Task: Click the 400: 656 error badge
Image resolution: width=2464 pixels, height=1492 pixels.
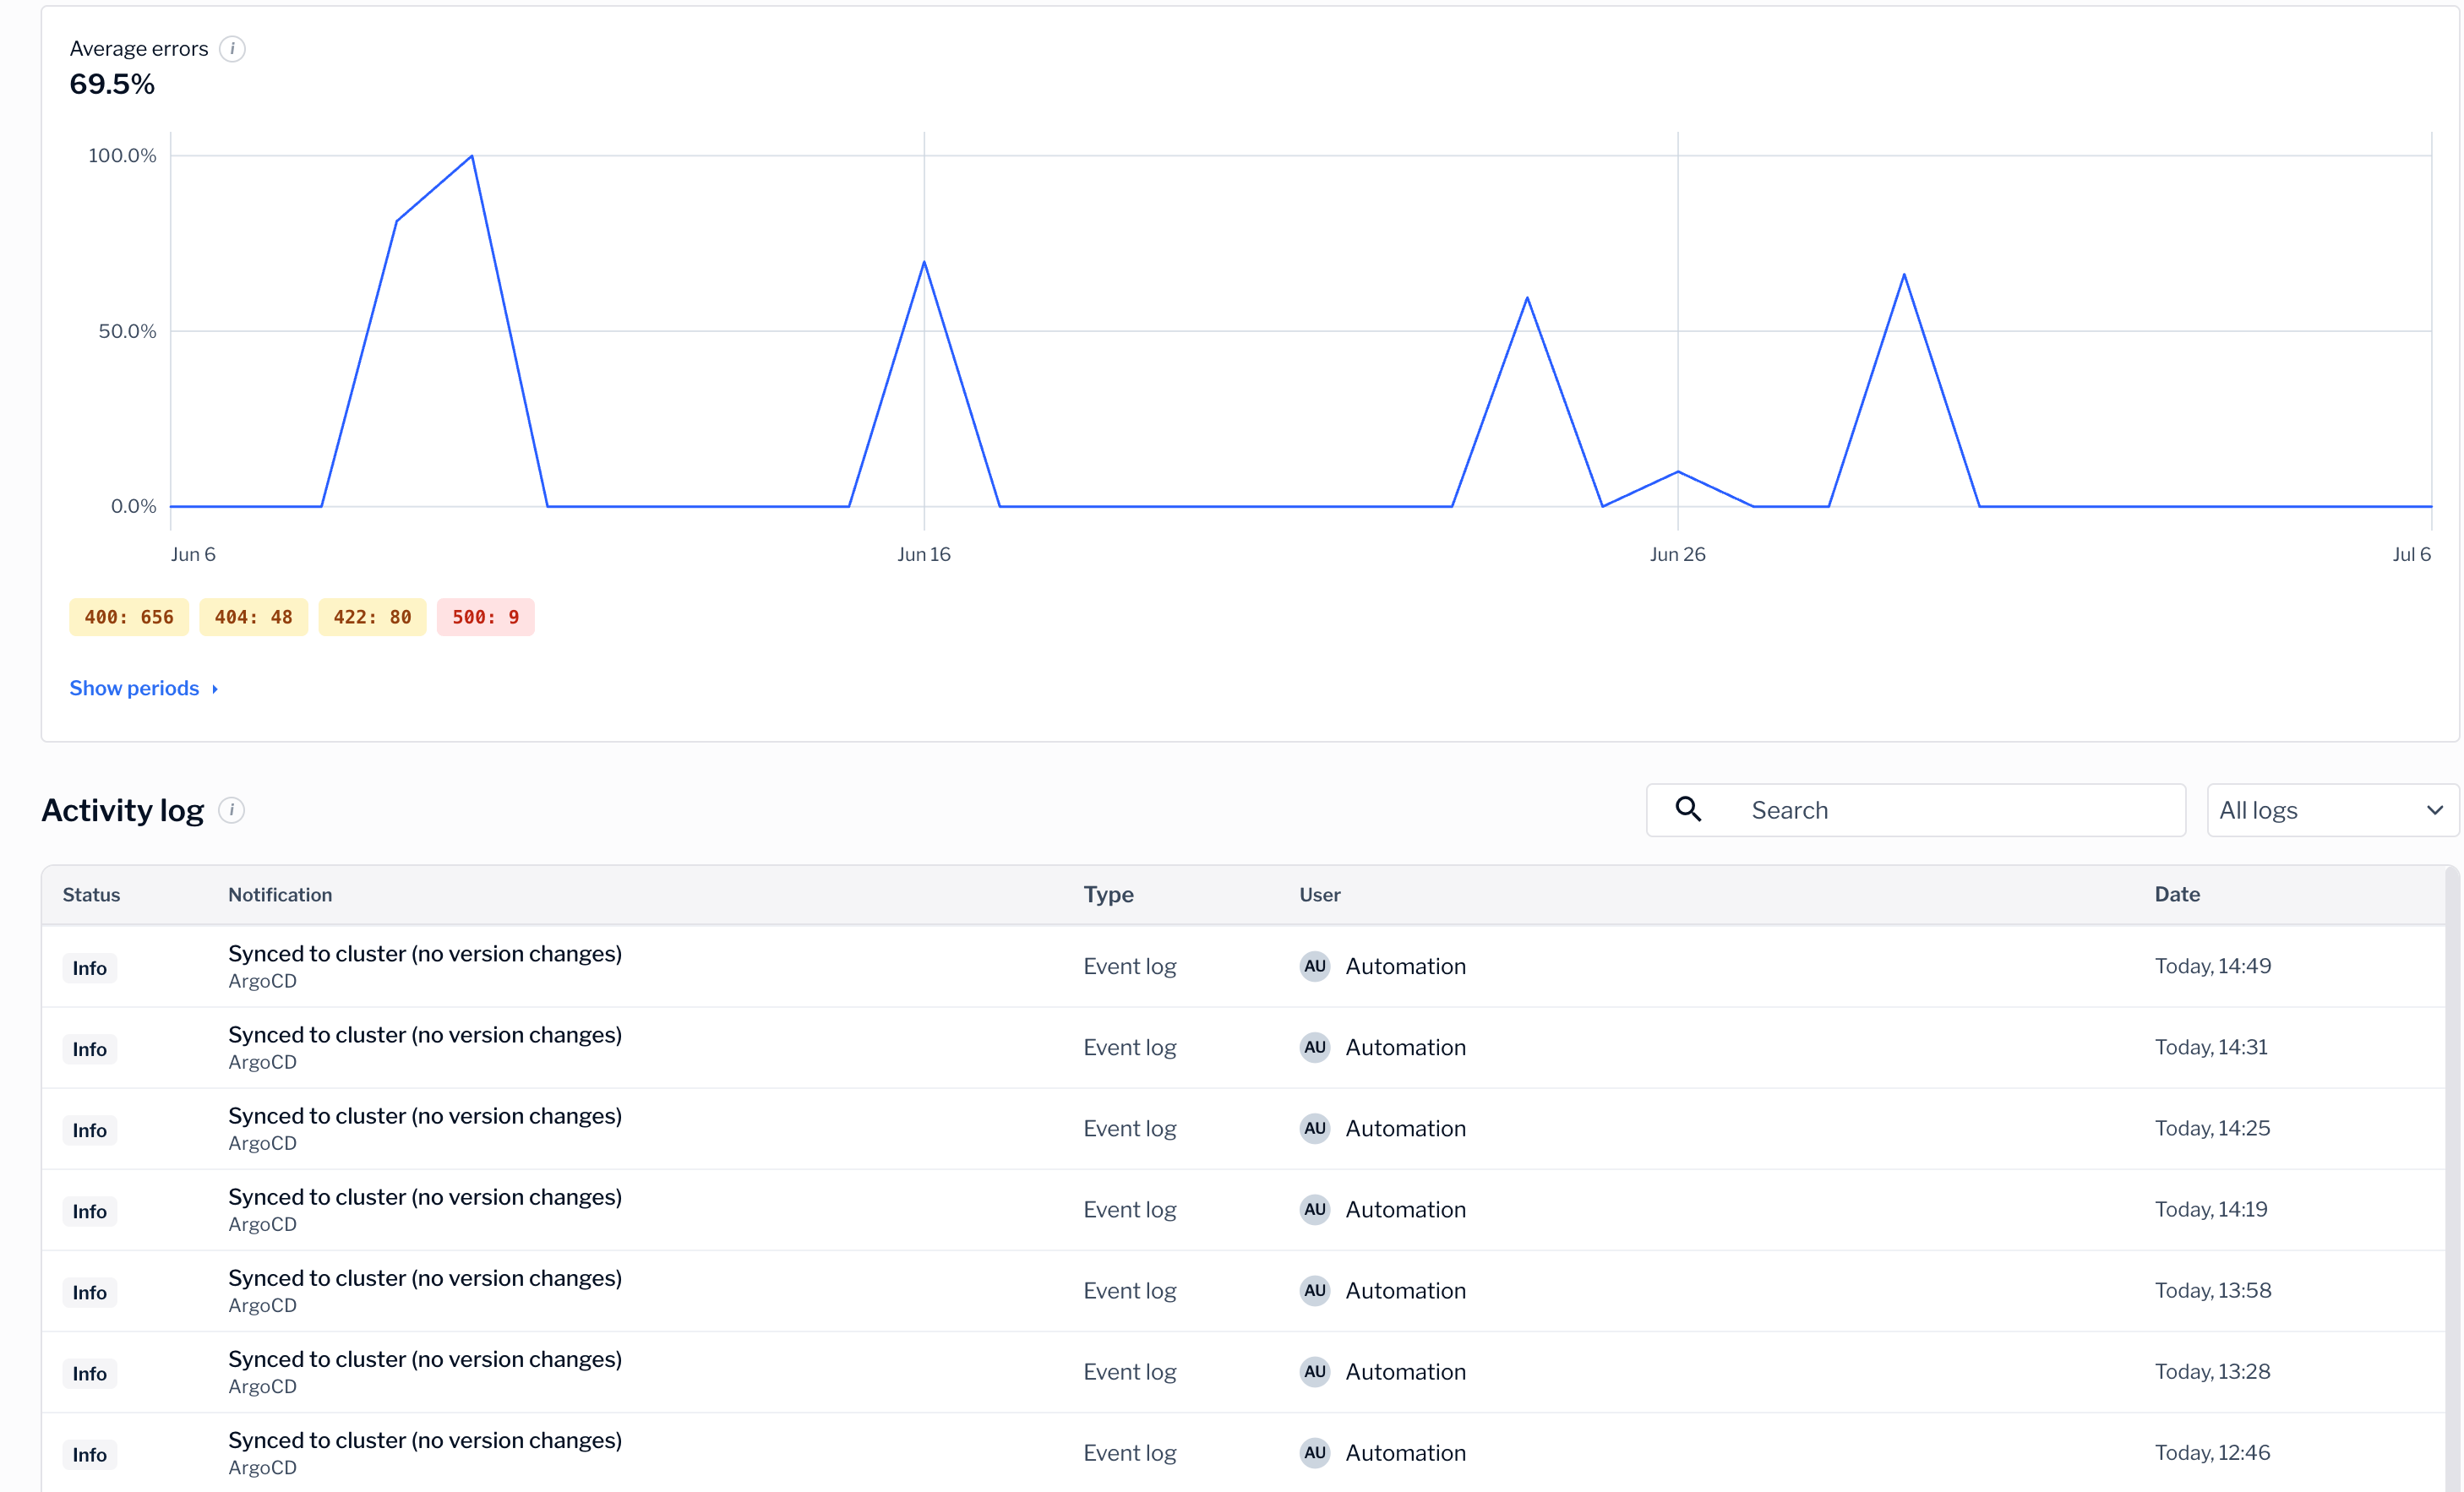Action: (x=129, y=617)
